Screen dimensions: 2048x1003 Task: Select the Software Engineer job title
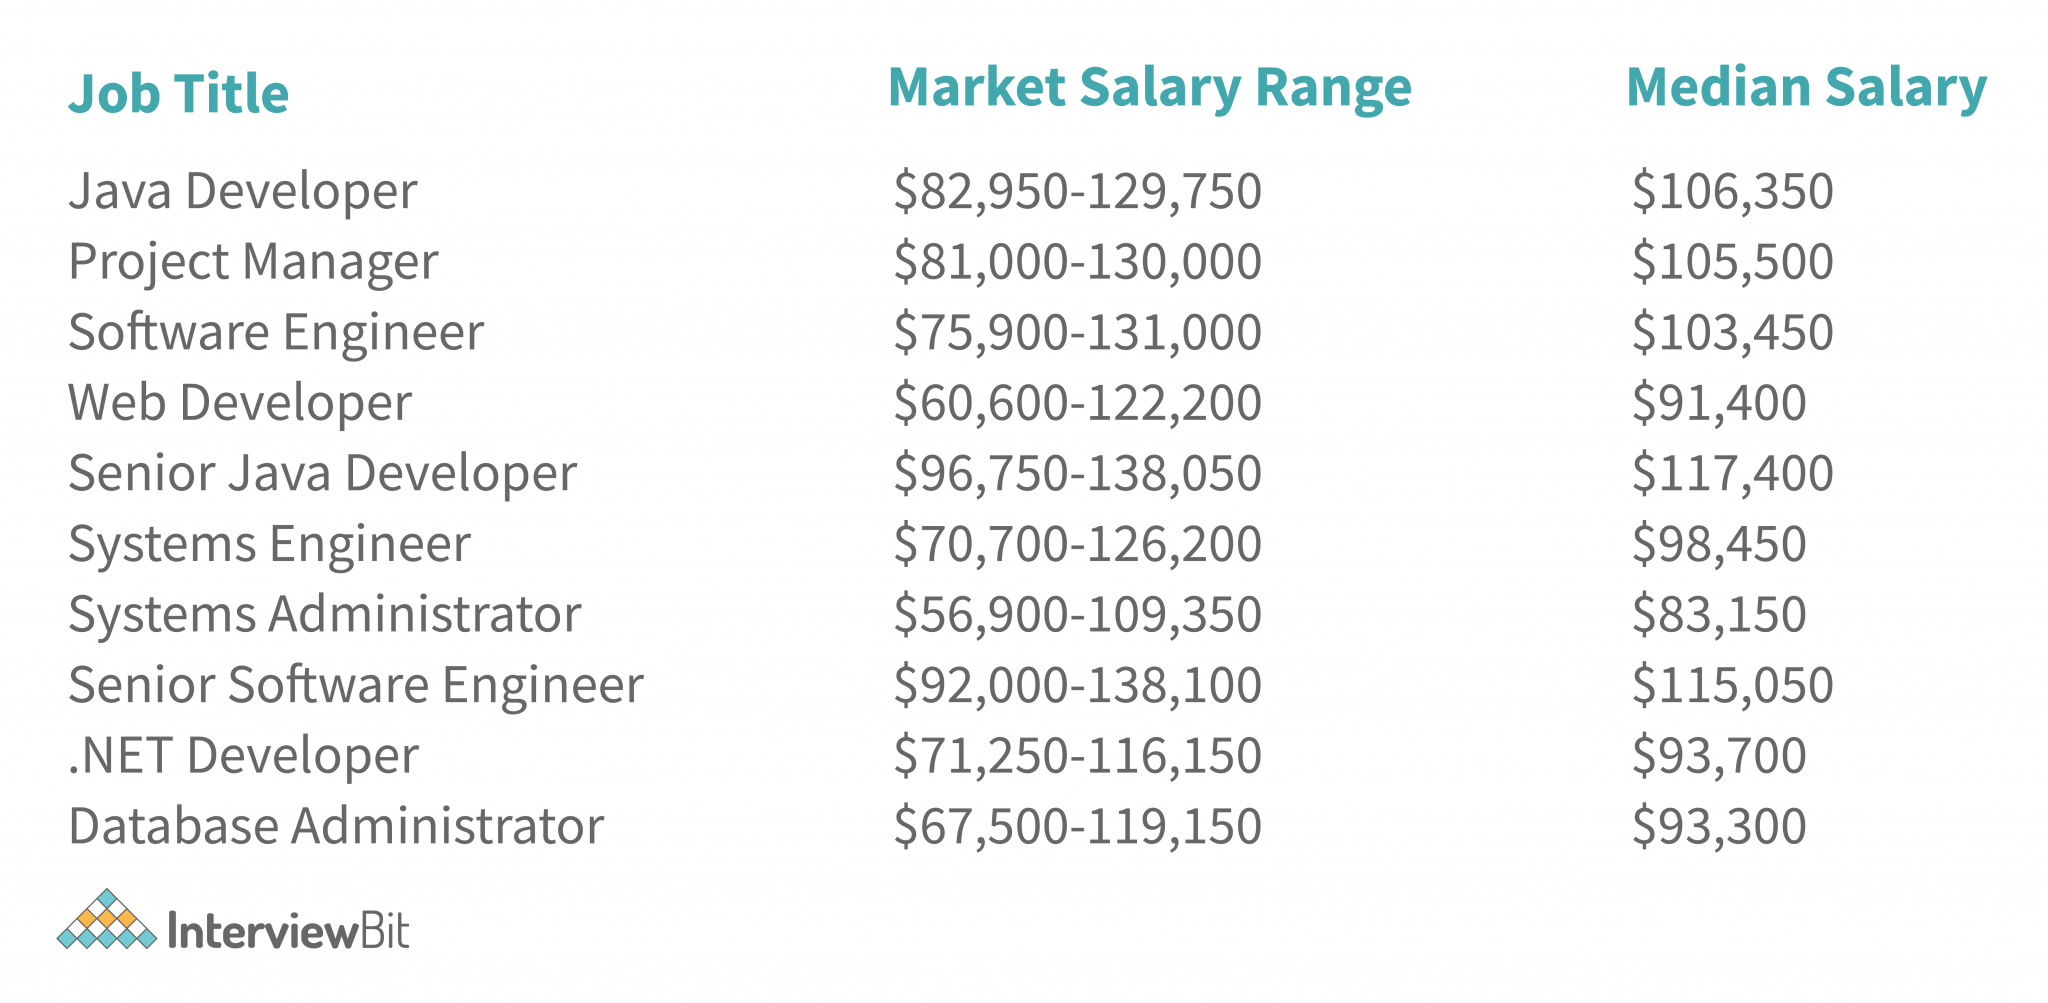pos(276,332)
